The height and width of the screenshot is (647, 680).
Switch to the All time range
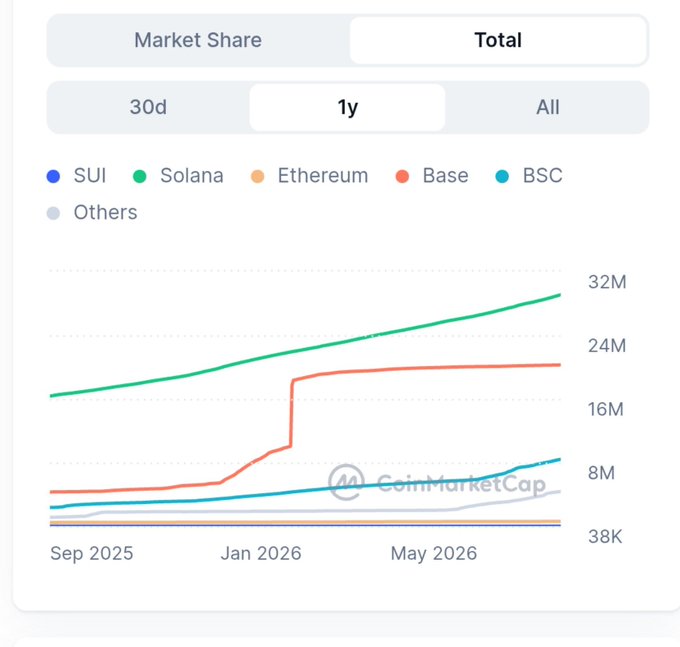coord(547,107)
